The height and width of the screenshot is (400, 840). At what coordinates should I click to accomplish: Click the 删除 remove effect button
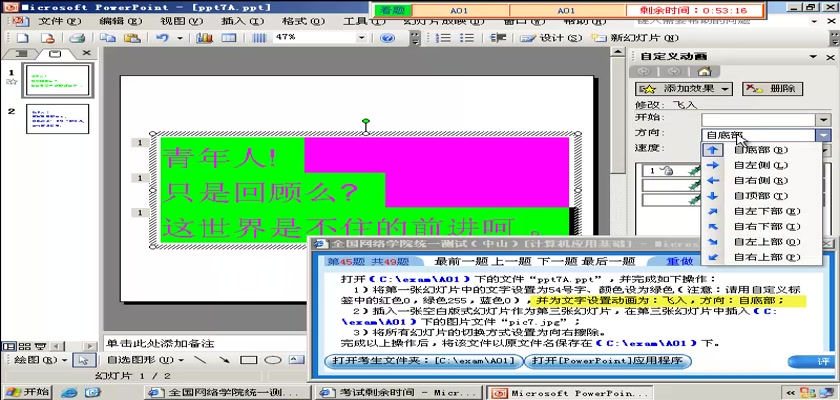[x=772, y=89]
